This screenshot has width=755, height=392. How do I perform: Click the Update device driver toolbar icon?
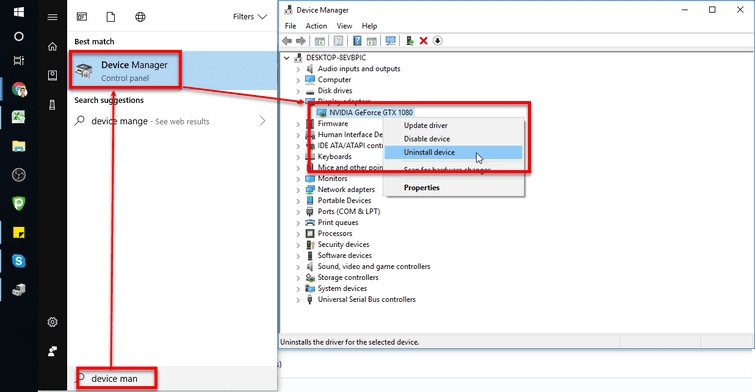[x=409, y=41]
